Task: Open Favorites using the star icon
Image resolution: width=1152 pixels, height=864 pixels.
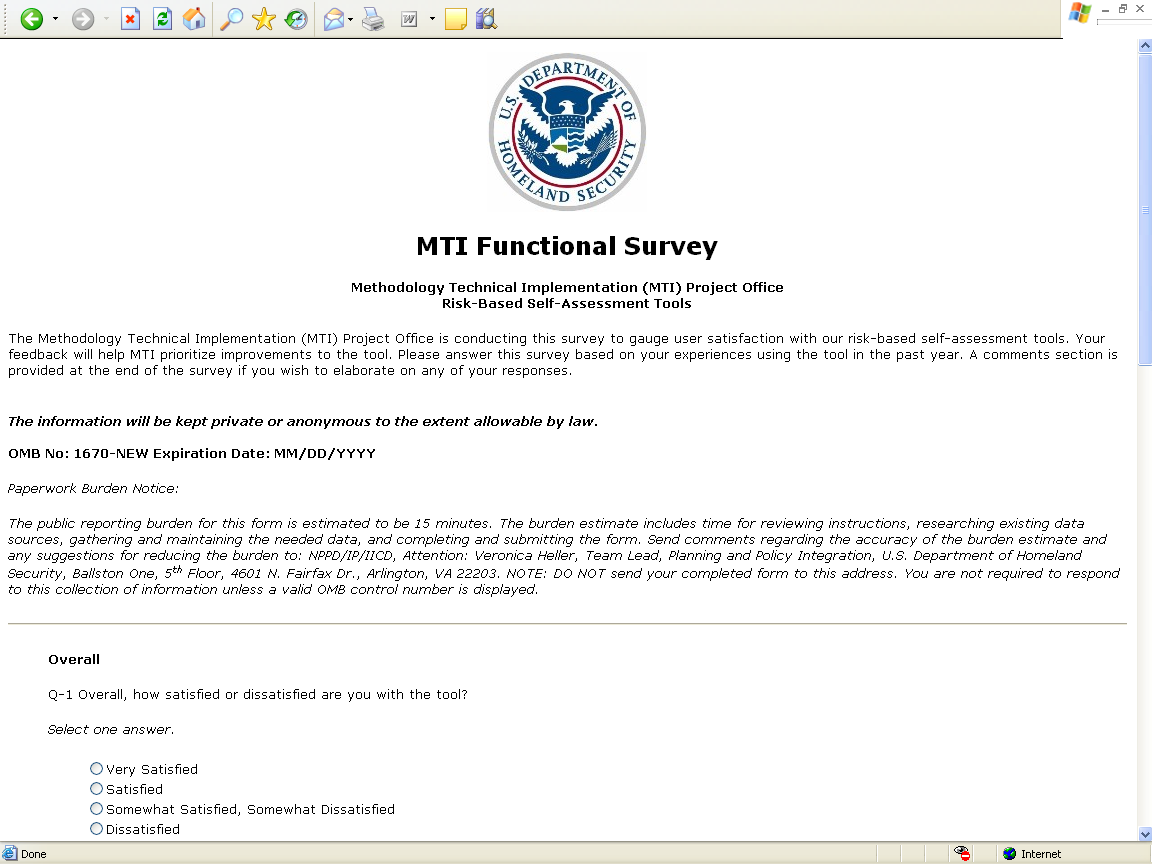Action: pos(264,19)
